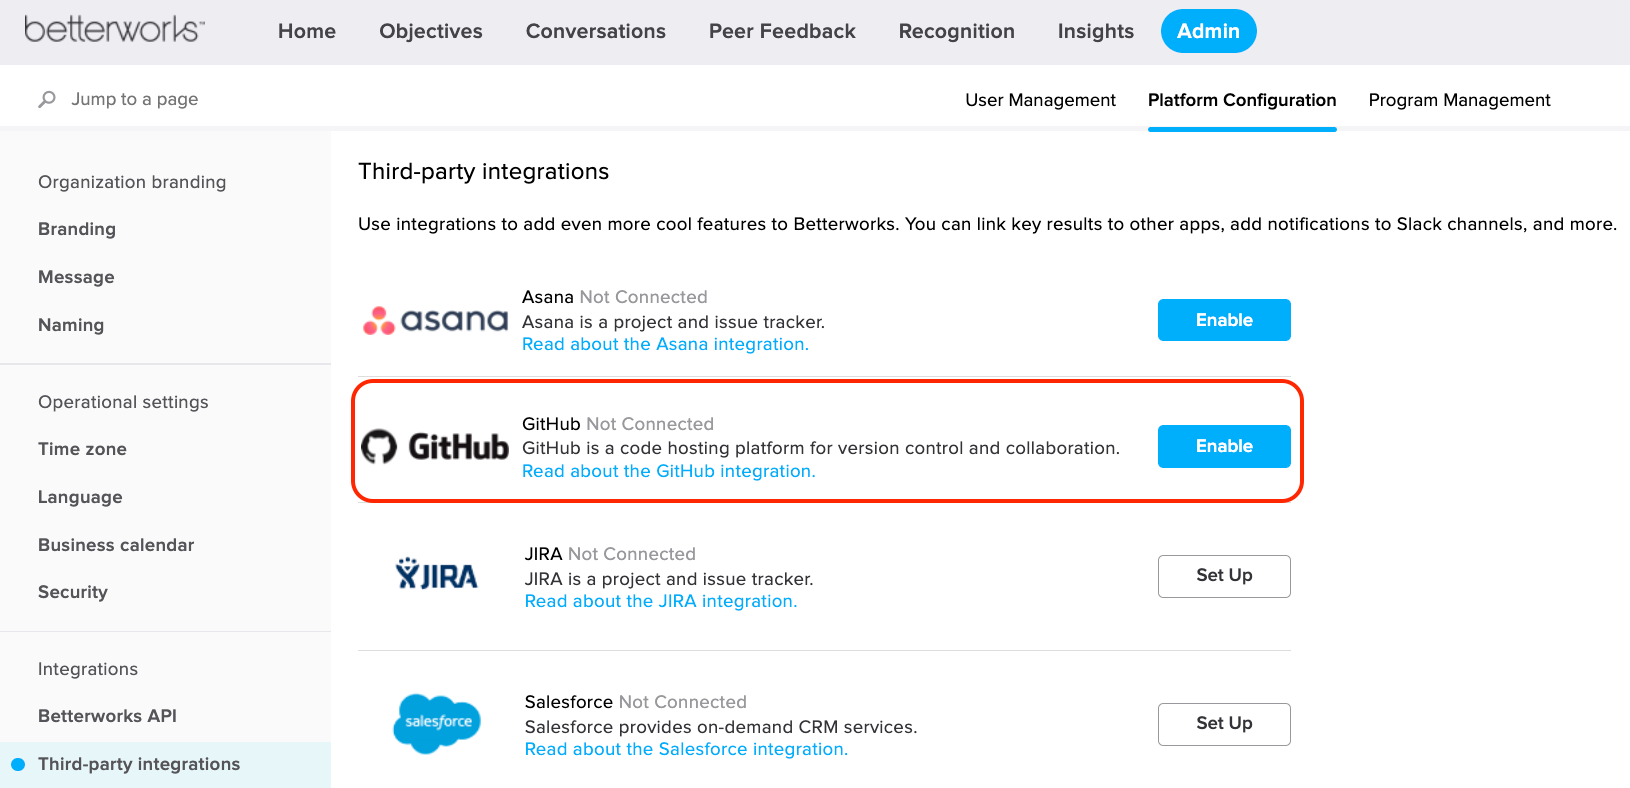The height and width of the screenshot is (788, 1630).
Task: Focus the Jump to a page field
Action: point(135,99)
